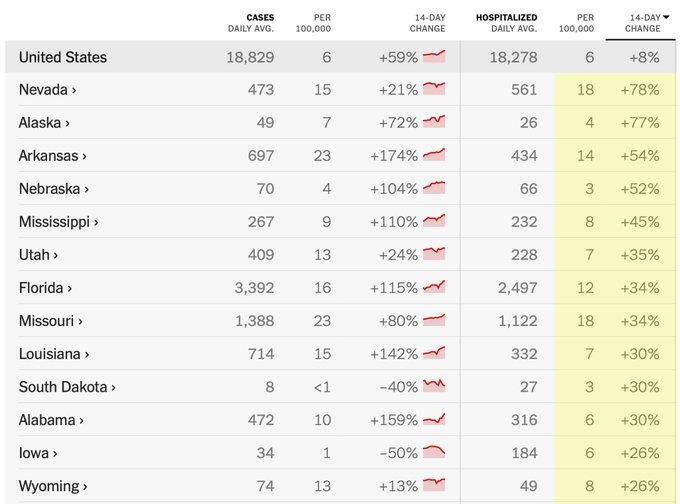Viewport: 680px width, 504px height.
Task: Click the United States cases sparkline
Action: pos(434,57)
